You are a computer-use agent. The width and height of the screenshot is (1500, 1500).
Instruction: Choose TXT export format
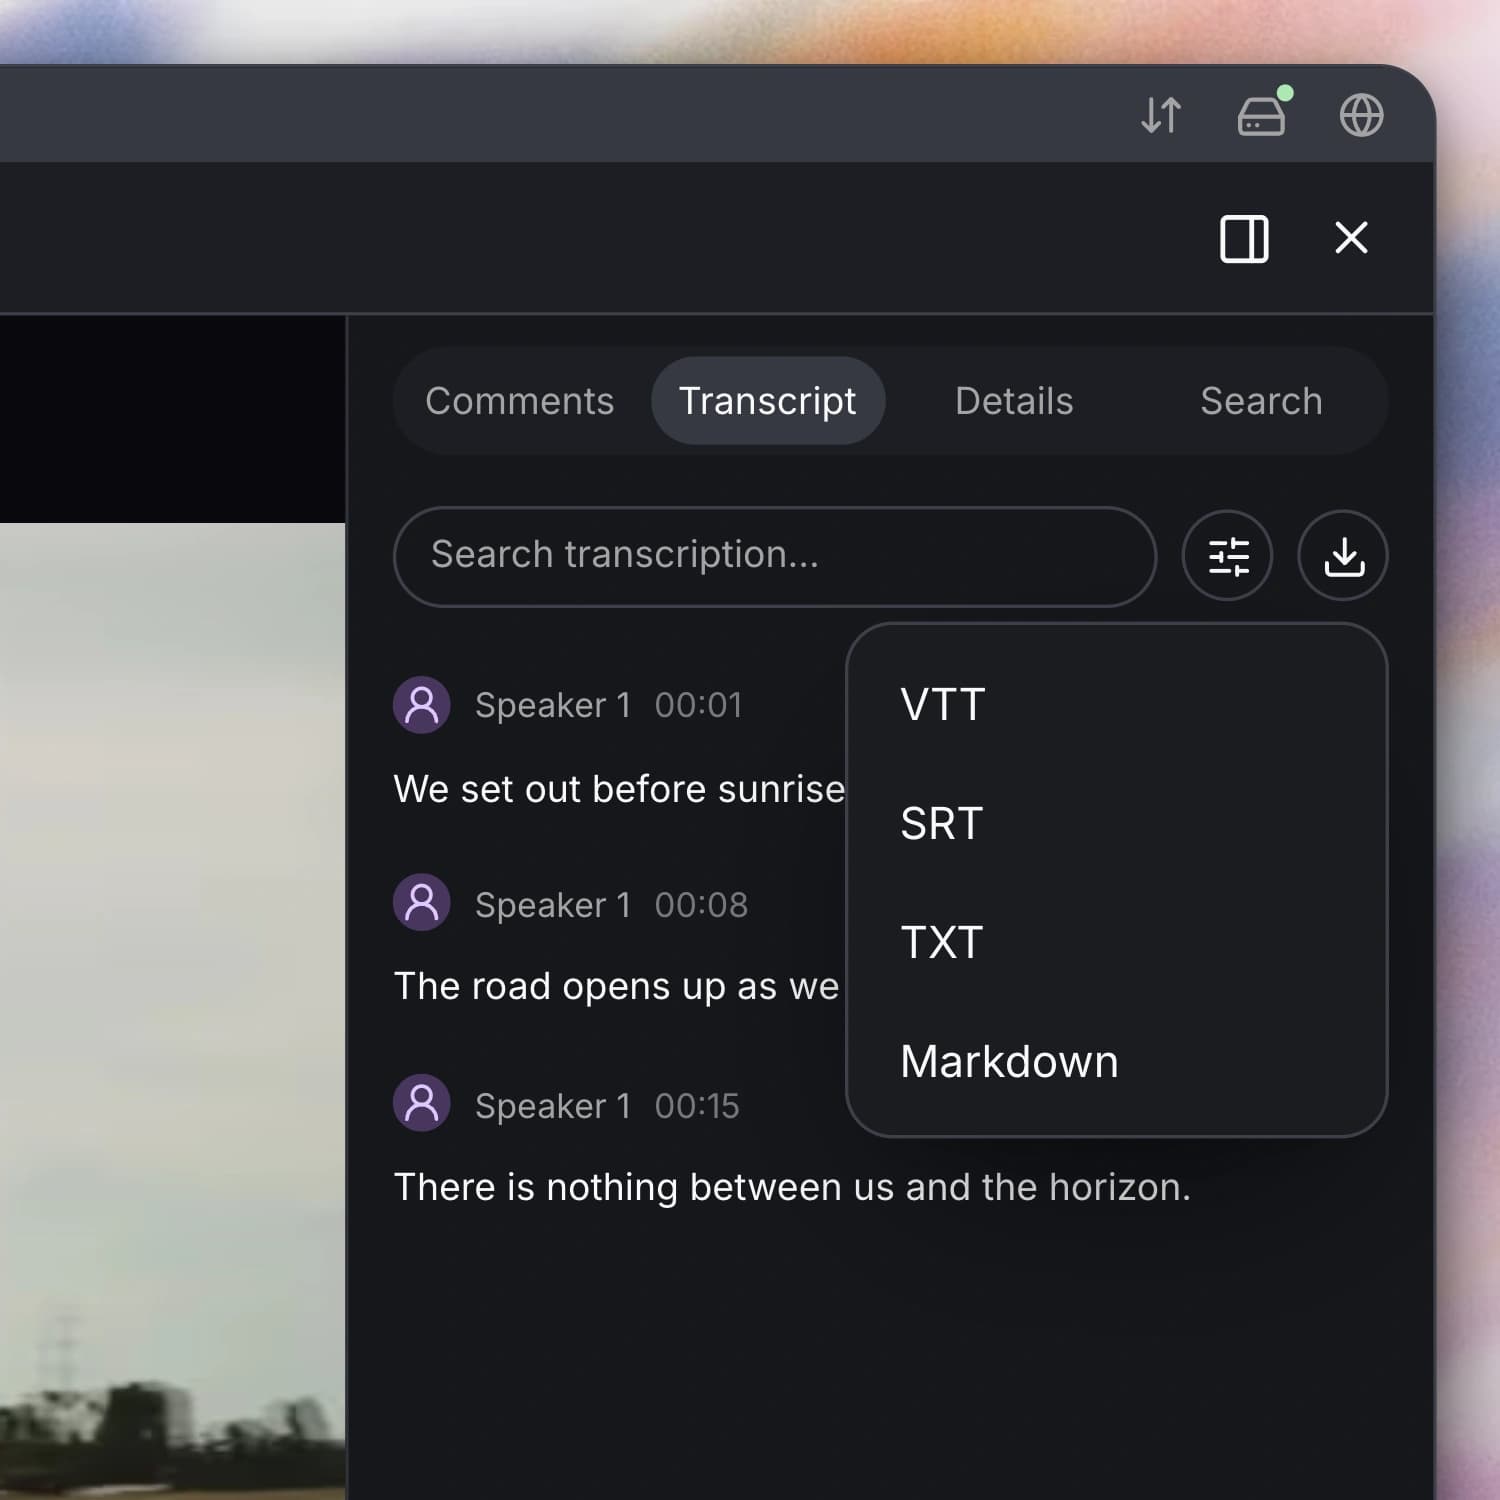(1116, 942)
